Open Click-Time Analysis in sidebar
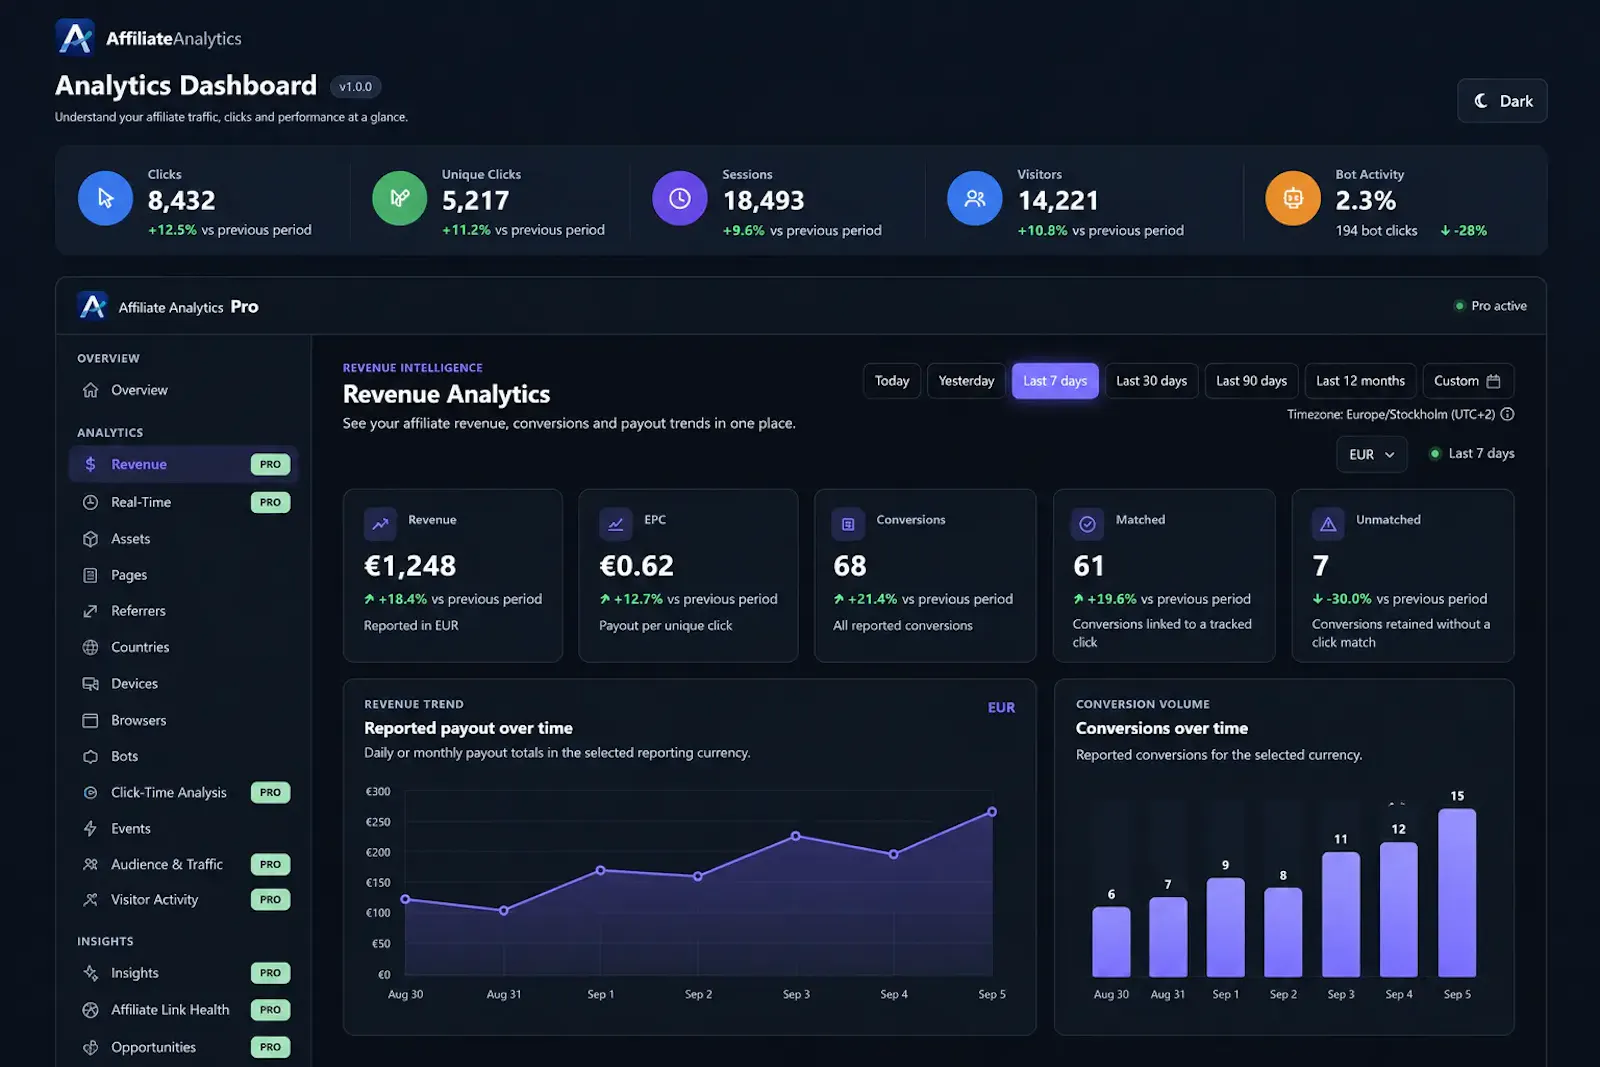The width and height of the screenshot is (1600, 1067). click(184, 792)
